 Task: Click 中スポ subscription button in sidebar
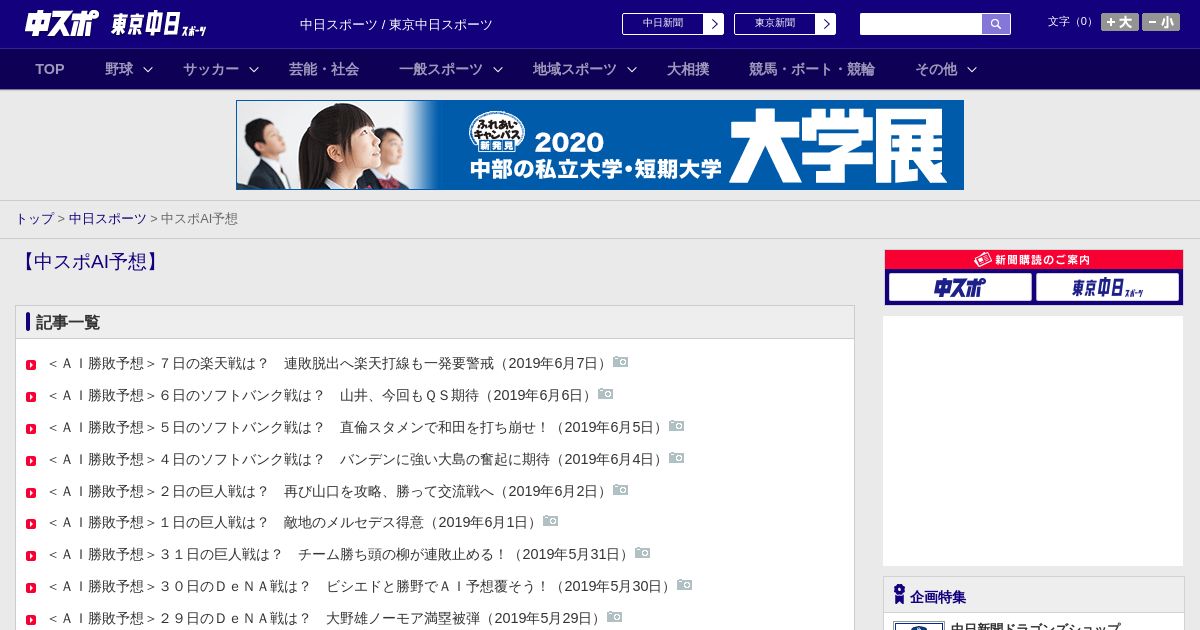point(960,287)
